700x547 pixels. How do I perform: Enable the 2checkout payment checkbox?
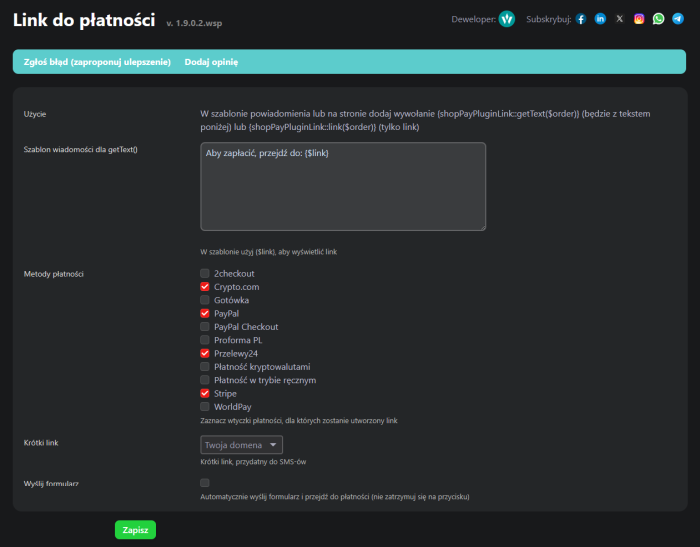(205, 274)
